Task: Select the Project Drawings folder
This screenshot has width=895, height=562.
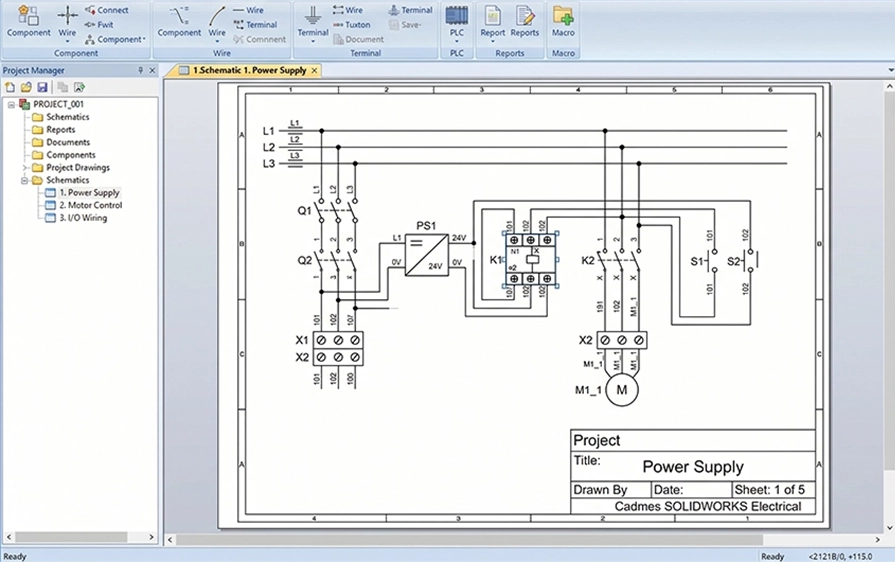Action: pyautogui.click(x=78, y=167)
